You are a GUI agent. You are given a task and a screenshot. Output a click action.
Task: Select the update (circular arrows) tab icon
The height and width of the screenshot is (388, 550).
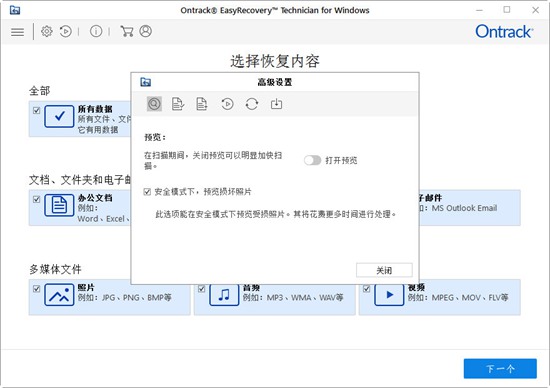(252, 104)
